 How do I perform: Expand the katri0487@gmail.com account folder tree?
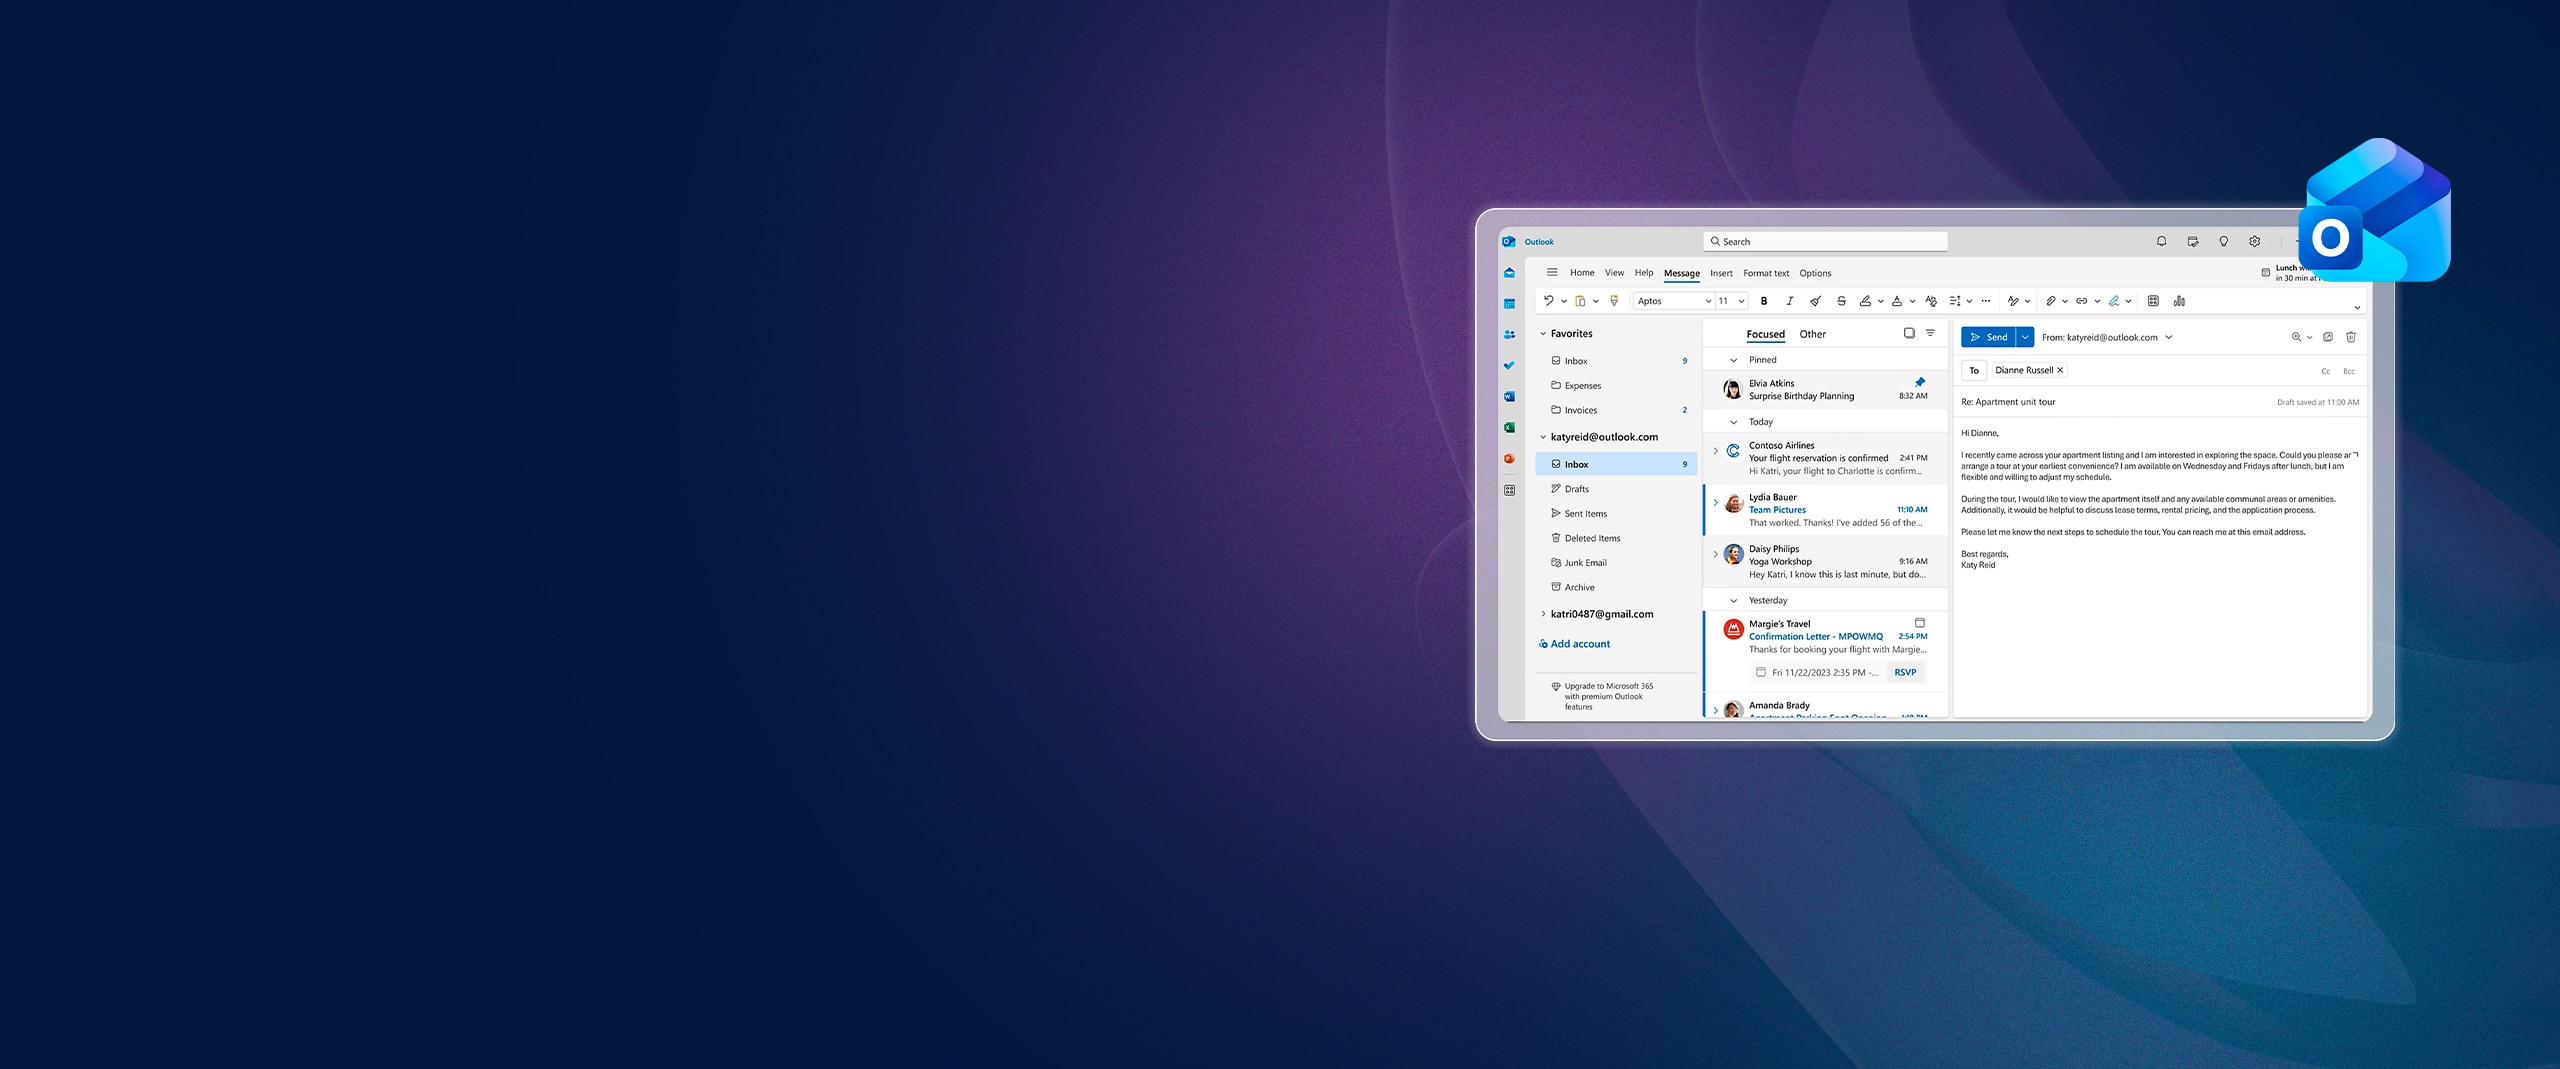1543,614
